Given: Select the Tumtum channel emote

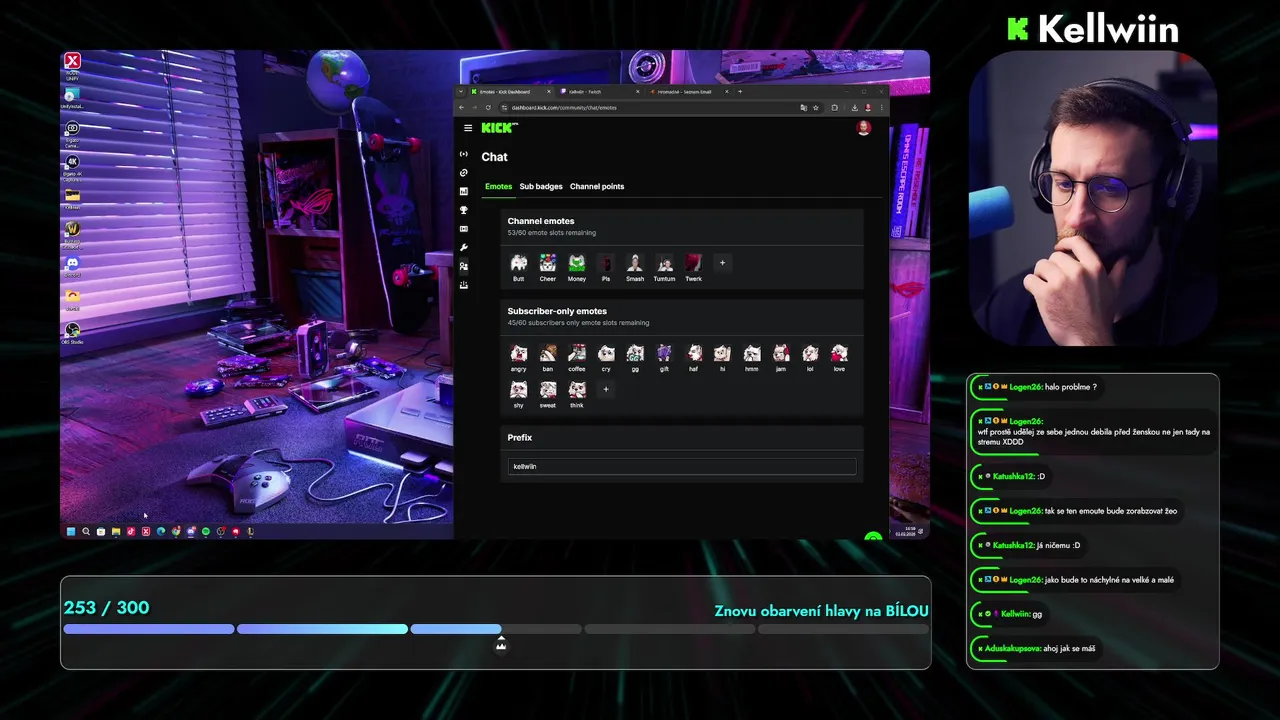Looking at the screenshot, I should coord(665,263).
